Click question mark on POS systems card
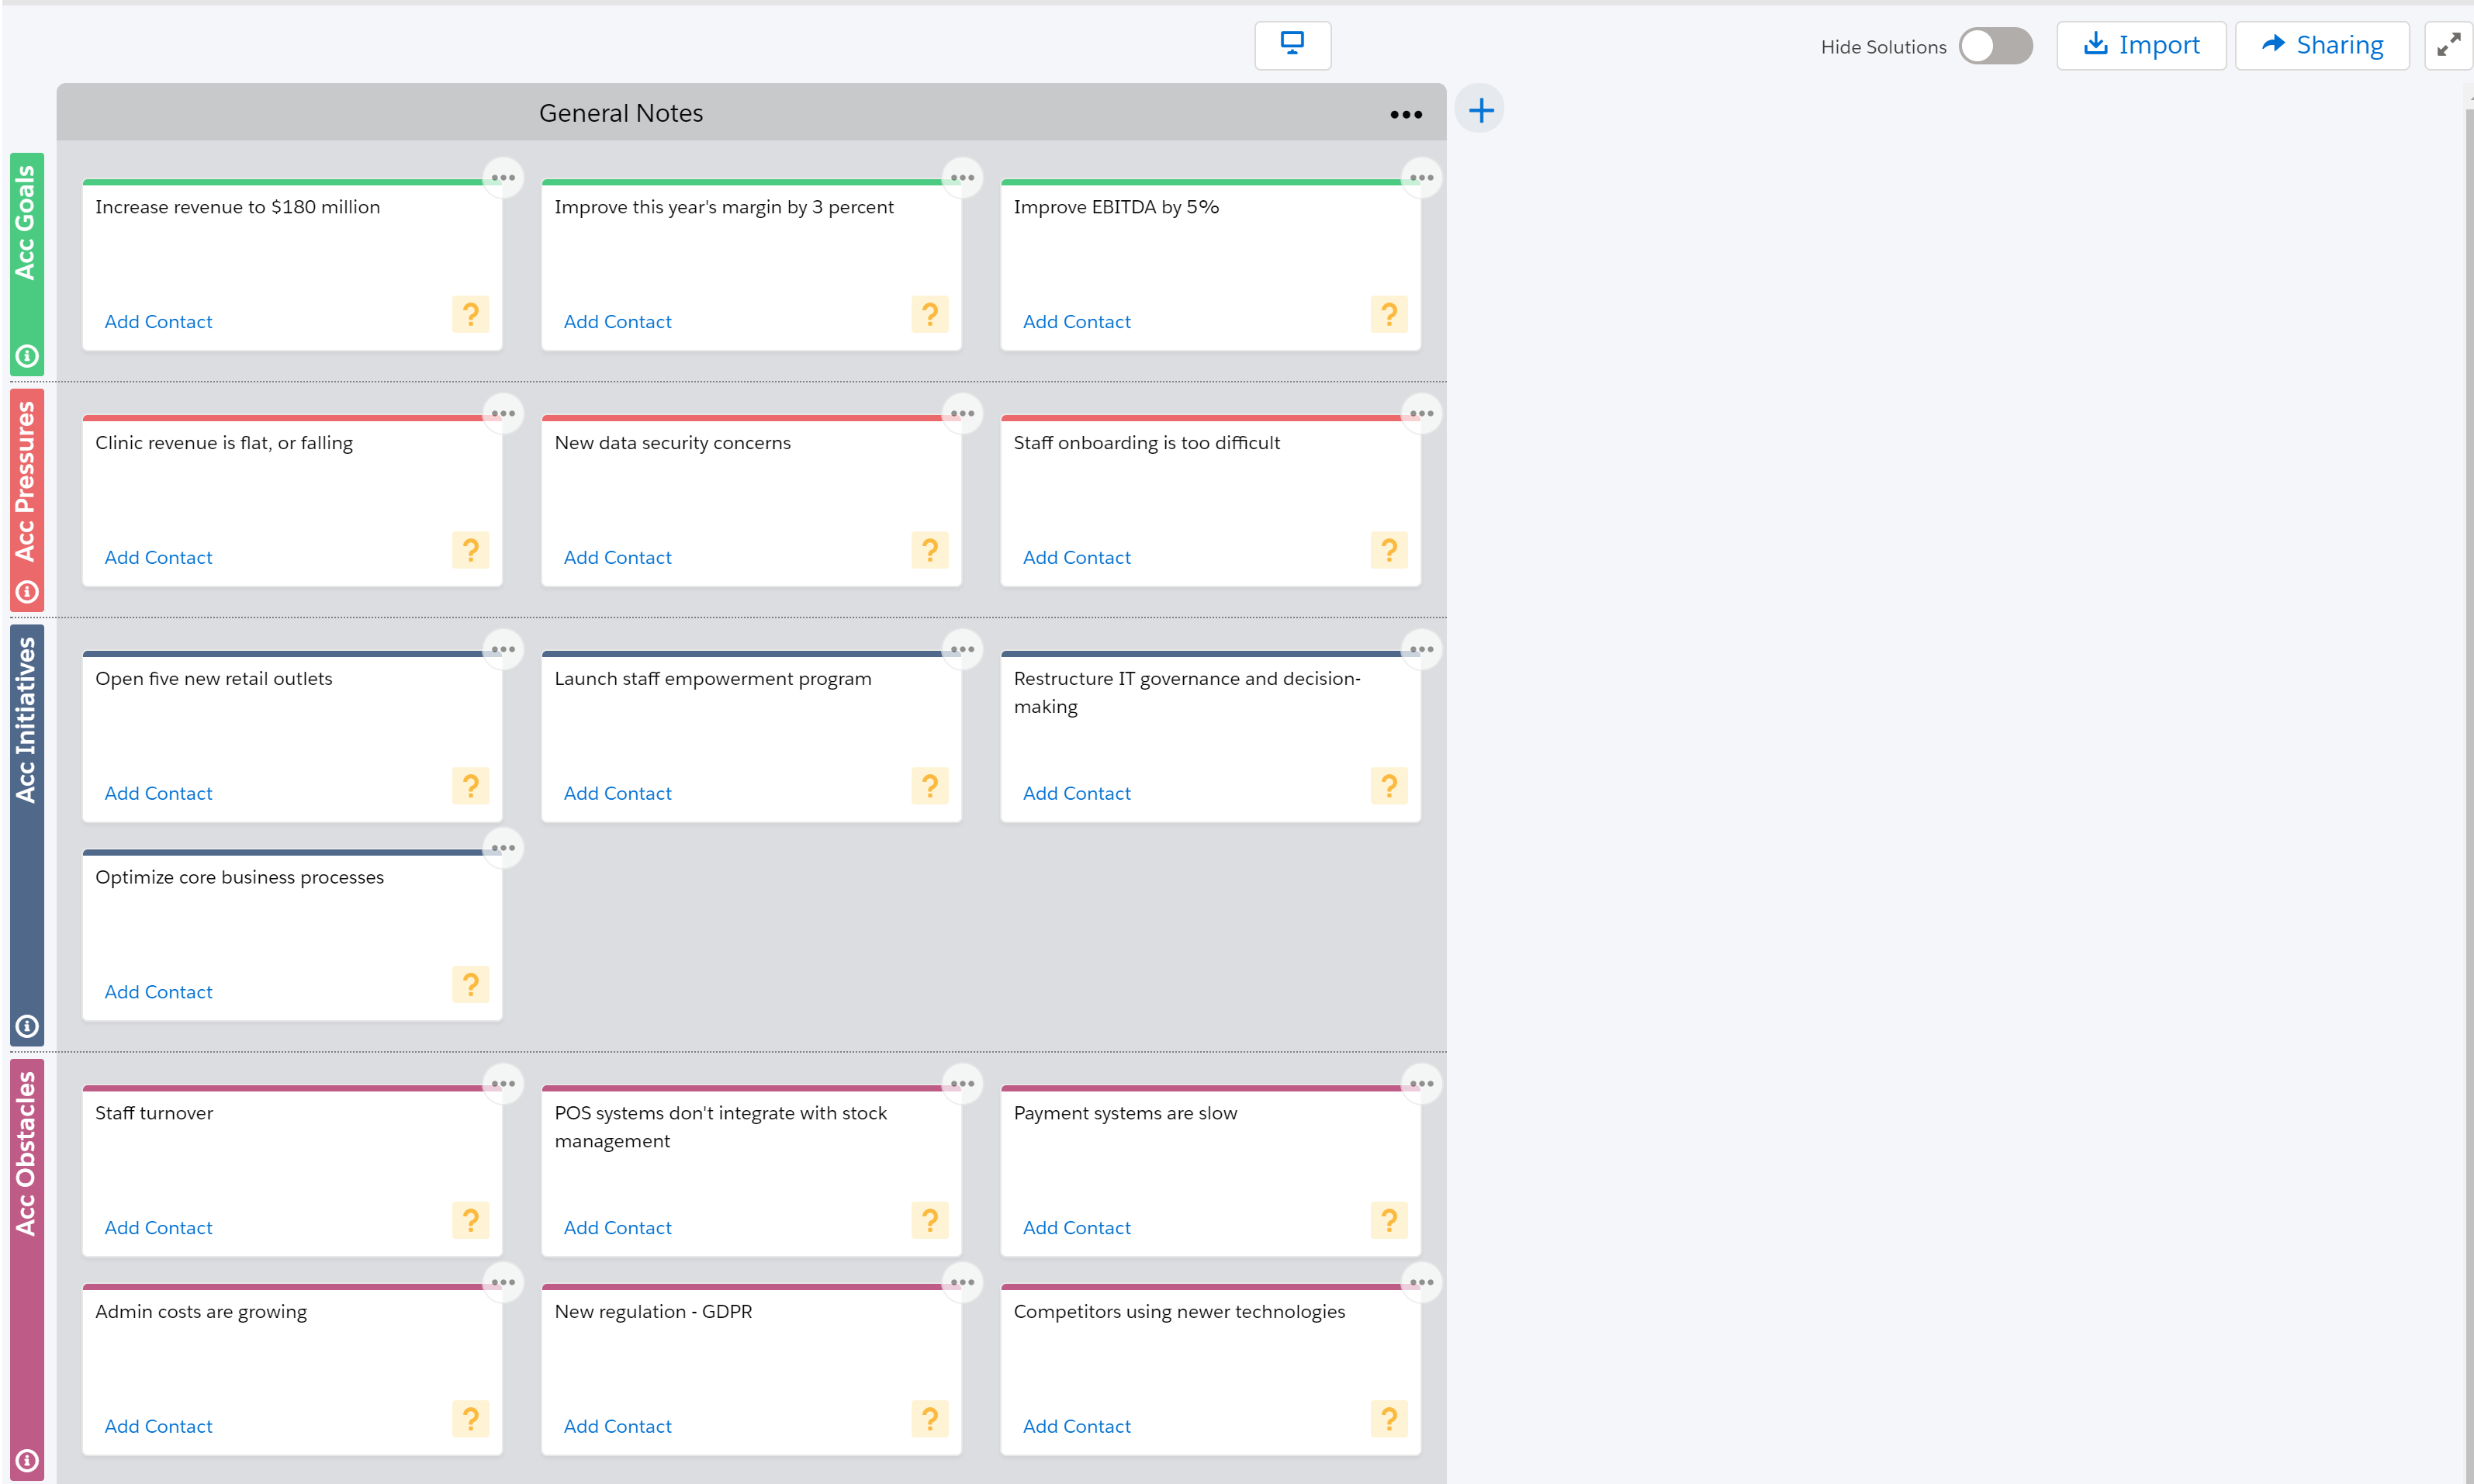 930,1221
